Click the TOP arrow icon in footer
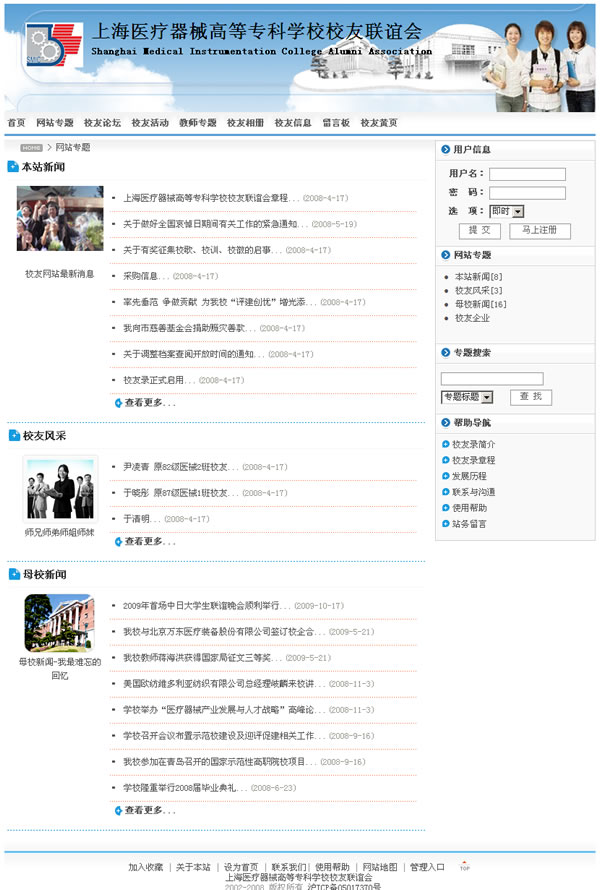600x890 pixels. [464, 866]
